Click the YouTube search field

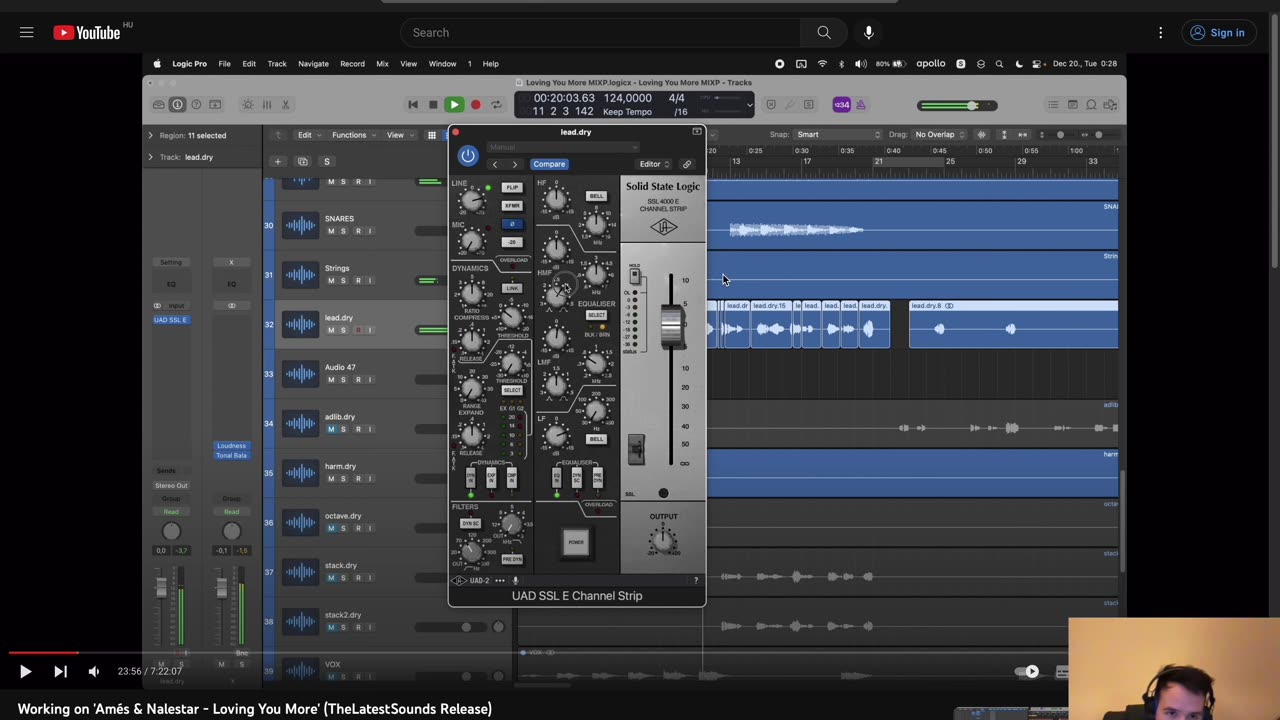click(x=600, y=32)
